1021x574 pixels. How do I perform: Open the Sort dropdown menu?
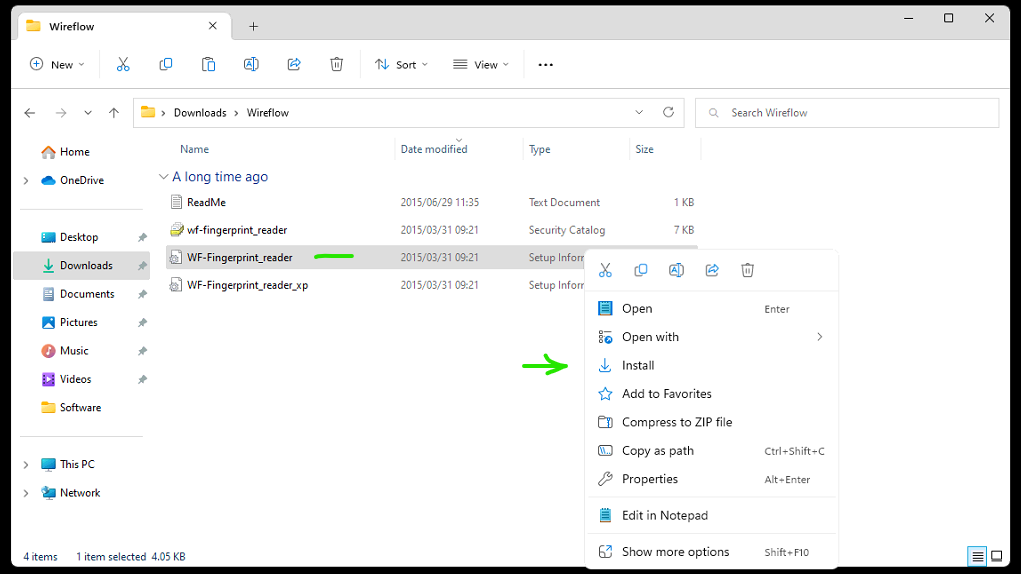[x=401, y=64]
